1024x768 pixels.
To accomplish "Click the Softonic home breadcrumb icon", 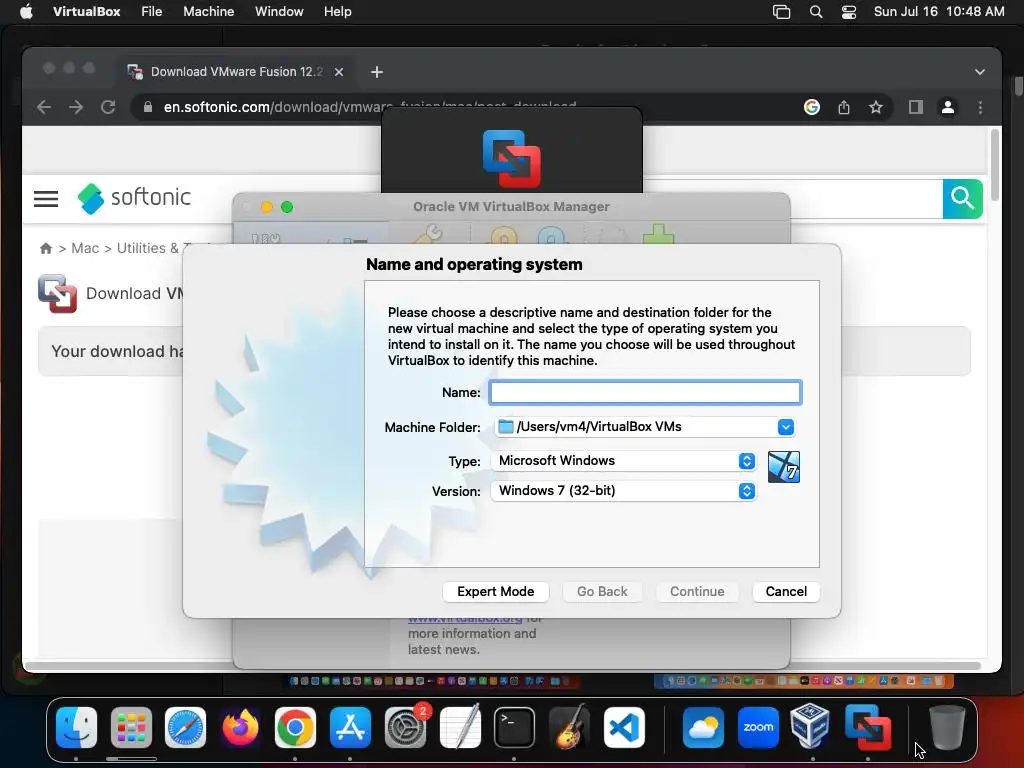I will pos(46,248).
